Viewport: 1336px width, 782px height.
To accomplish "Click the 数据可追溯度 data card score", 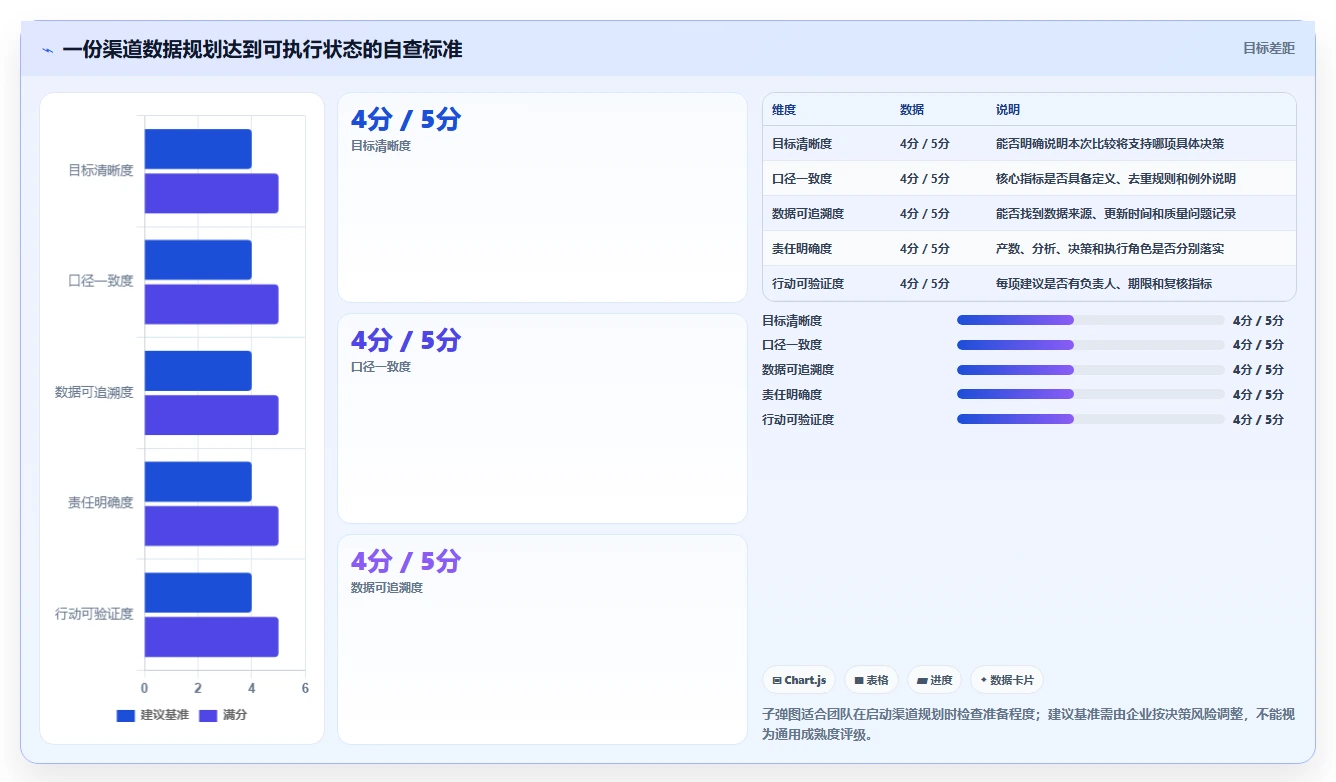I will (406, 562).
